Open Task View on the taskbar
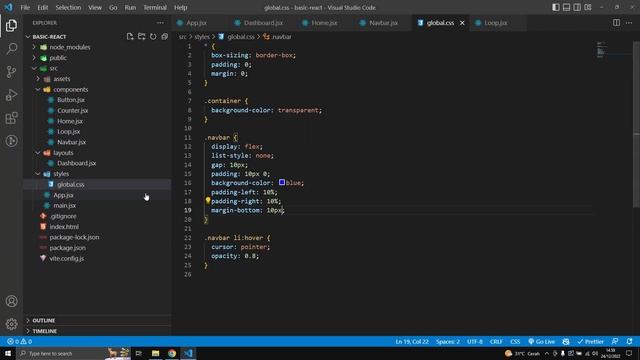Screen dimensions: 640x360 coord(138,353)
